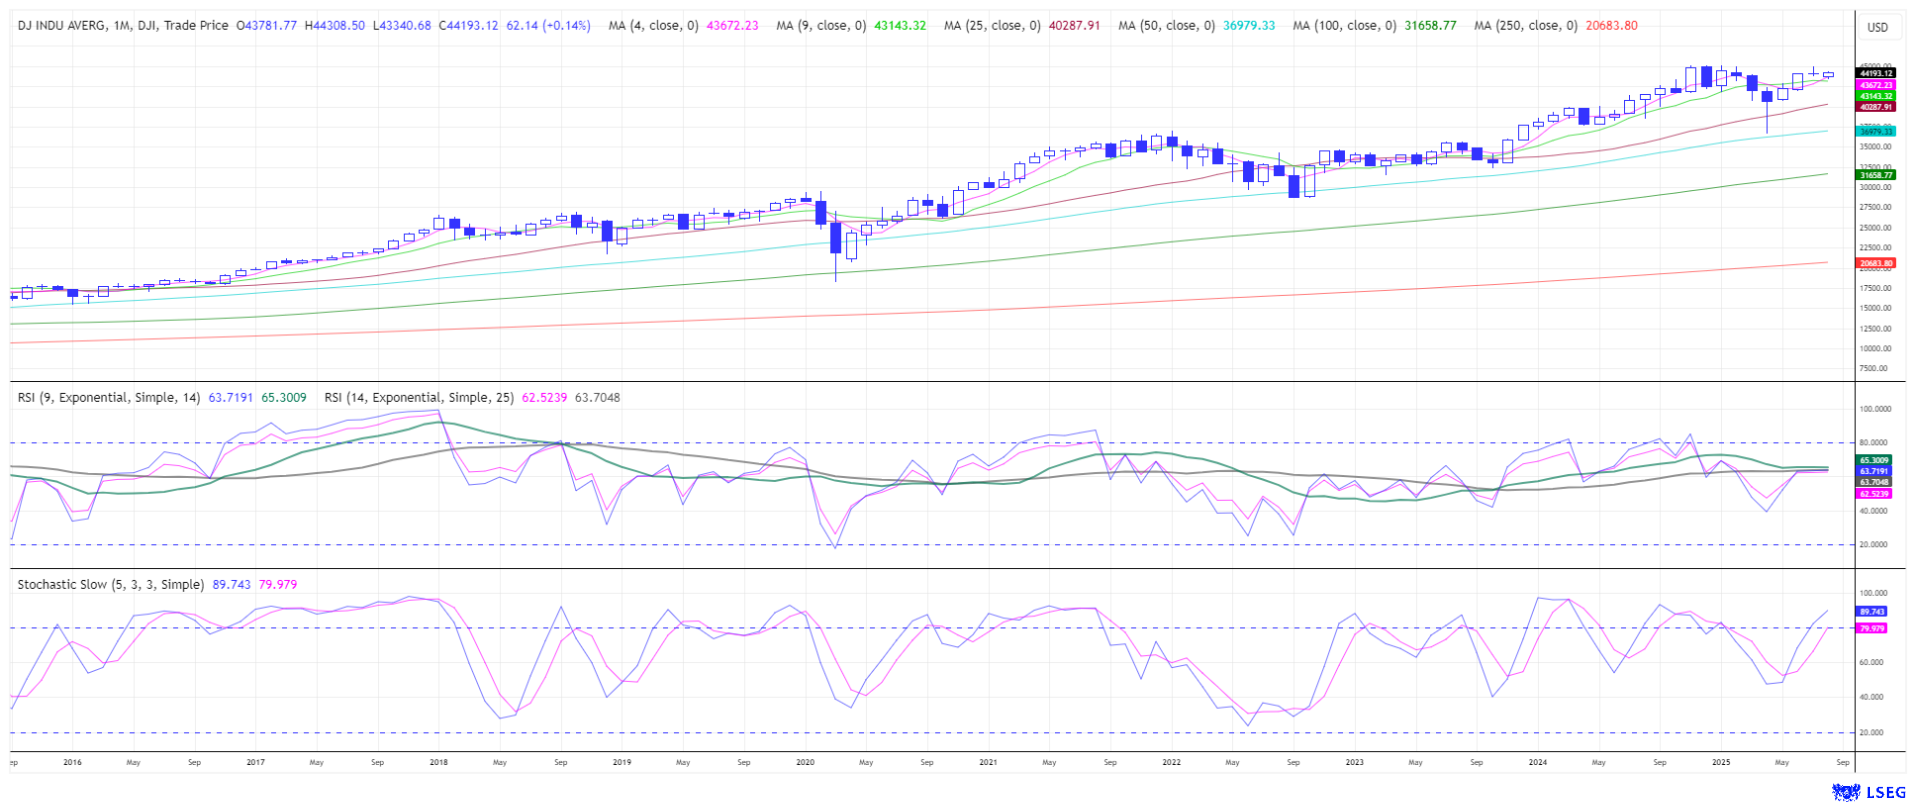Select the cyan 36979.33 tag on price axis
1916x803 pixels.
1875,131
